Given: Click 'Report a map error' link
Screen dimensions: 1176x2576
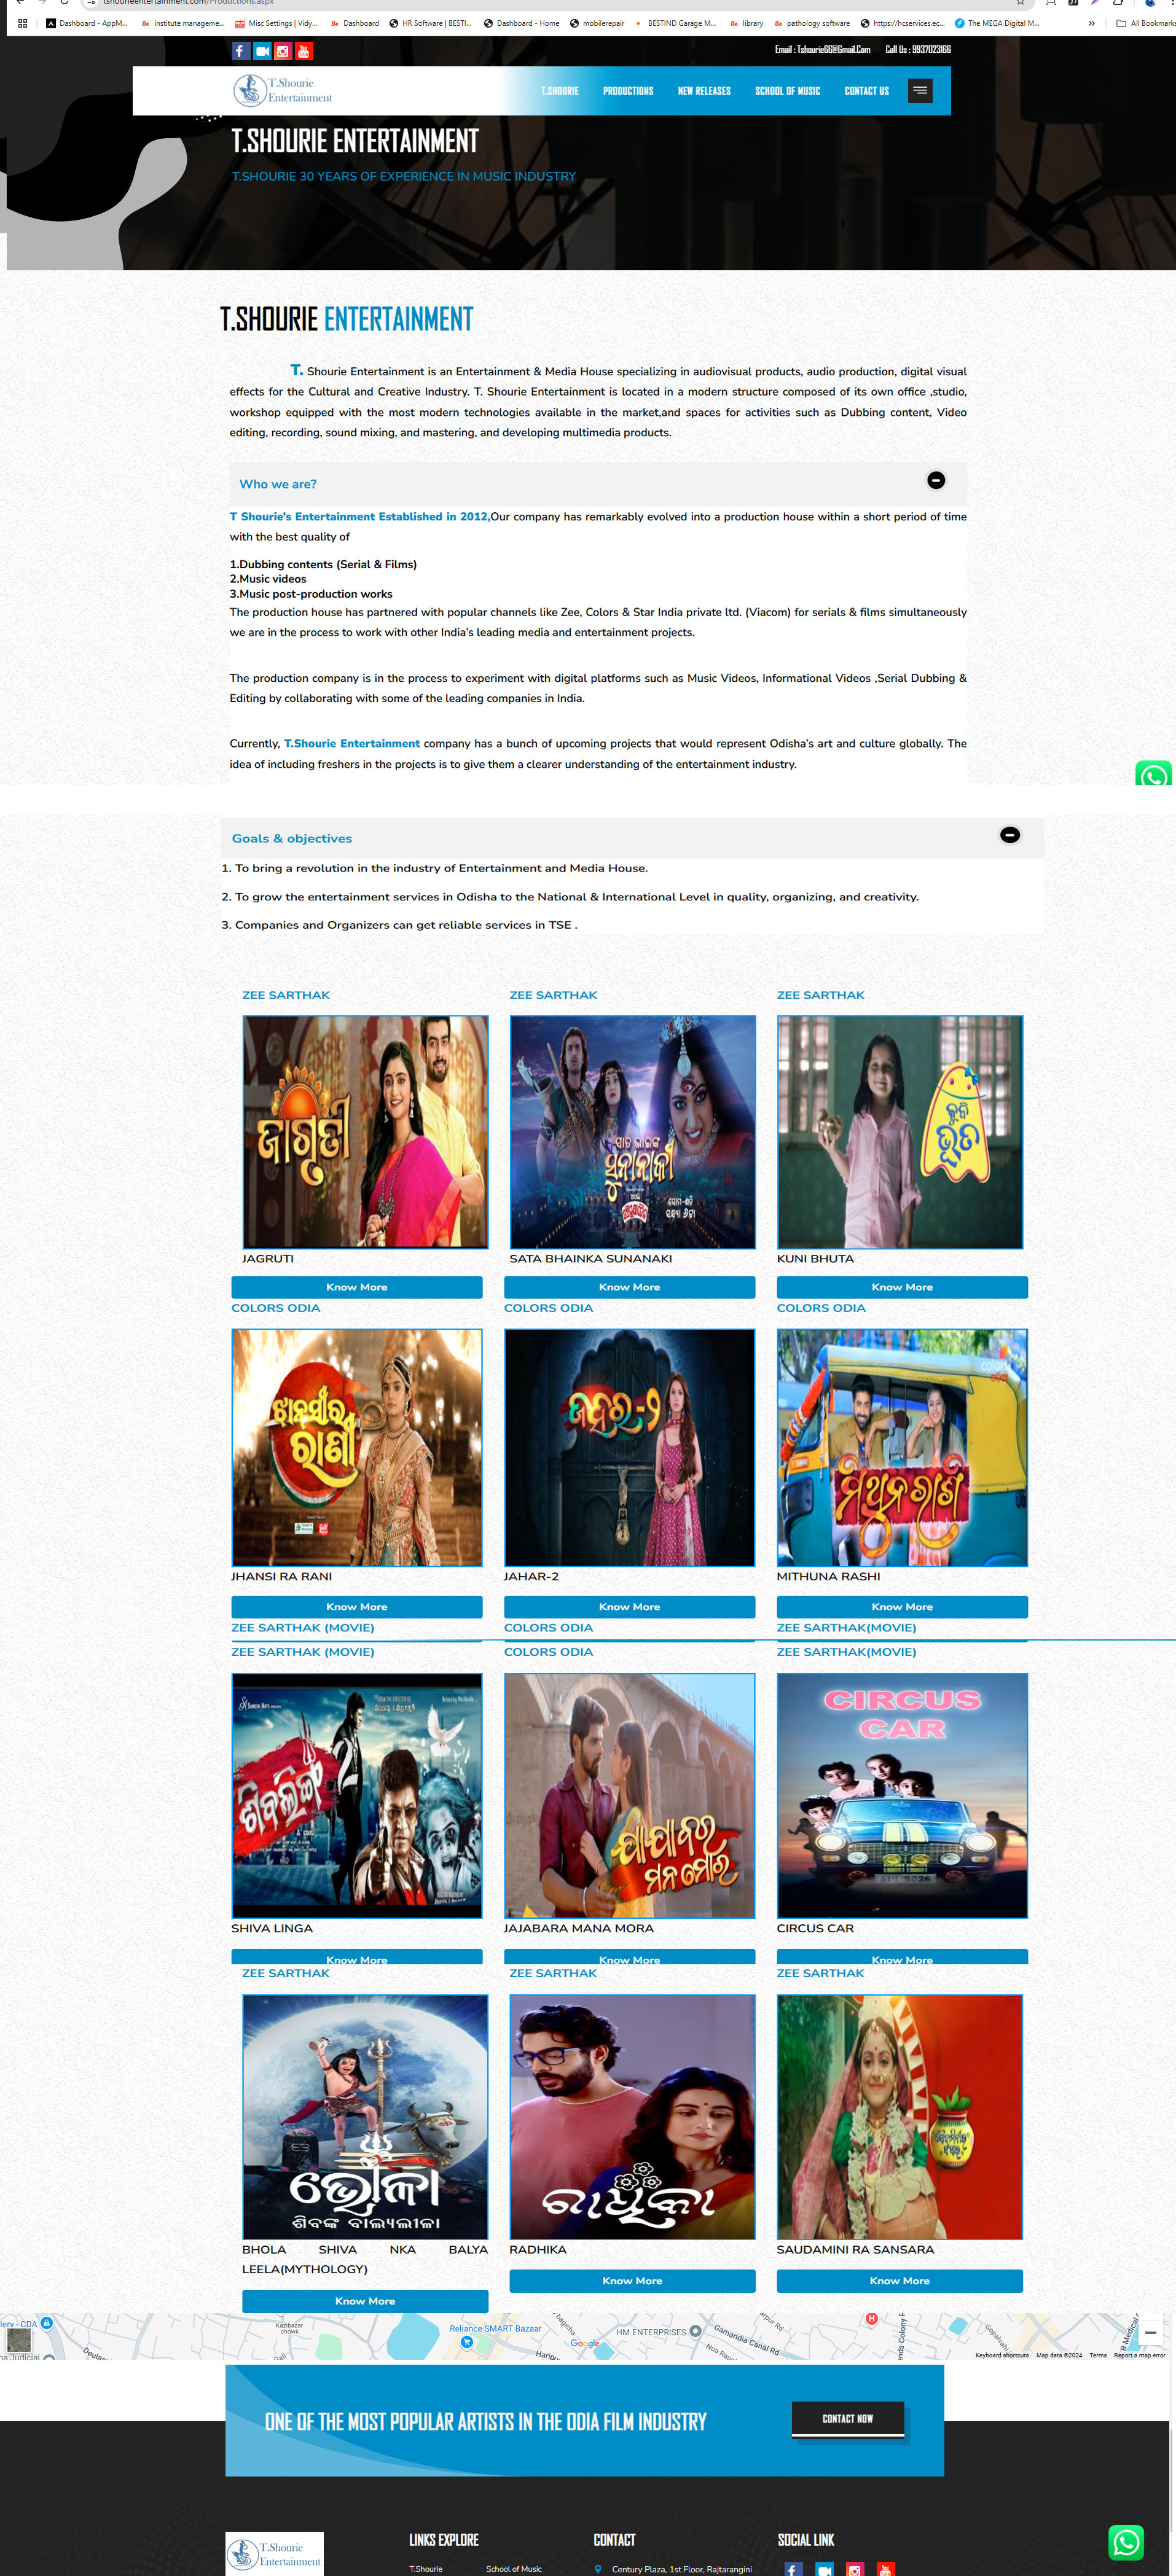Looking at the screenshot, I should (x=1139, y=2355).
